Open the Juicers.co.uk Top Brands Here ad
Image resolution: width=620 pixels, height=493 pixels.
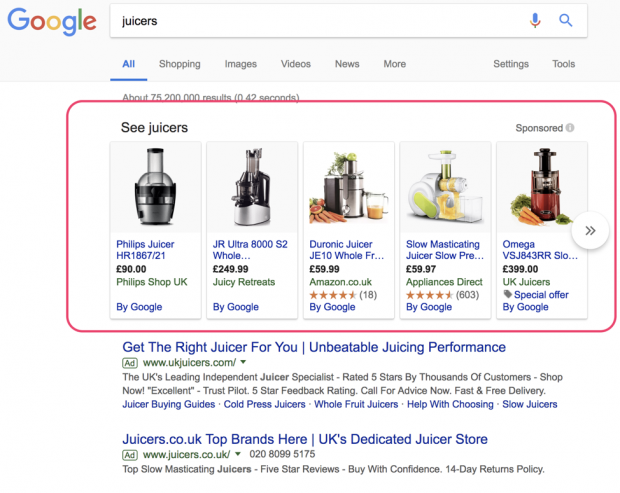[x=305, y=439]
